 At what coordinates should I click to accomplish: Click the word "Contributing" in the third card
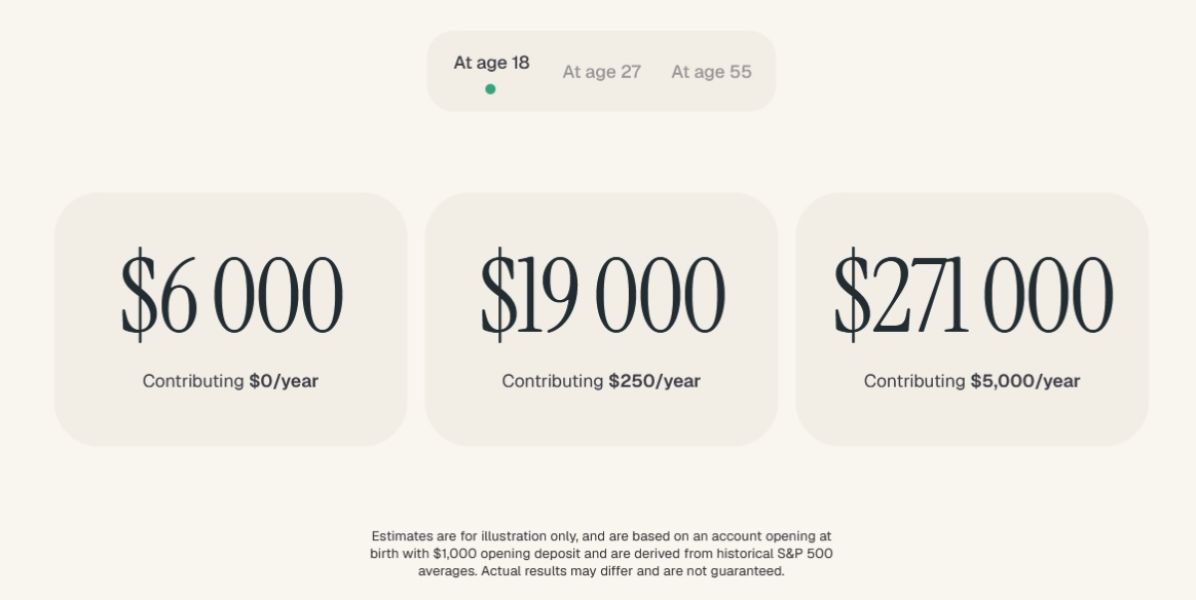(915, 381)
